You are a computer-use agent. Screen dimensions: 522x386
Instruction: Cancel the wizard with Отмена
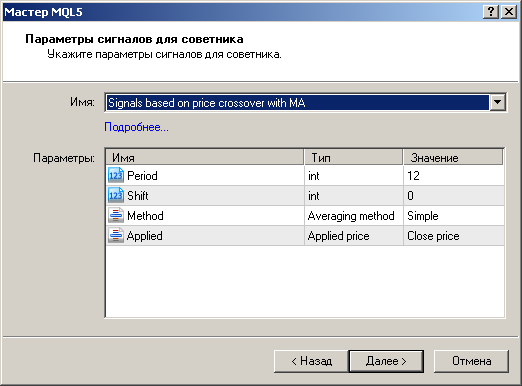[x=471, y=361]
